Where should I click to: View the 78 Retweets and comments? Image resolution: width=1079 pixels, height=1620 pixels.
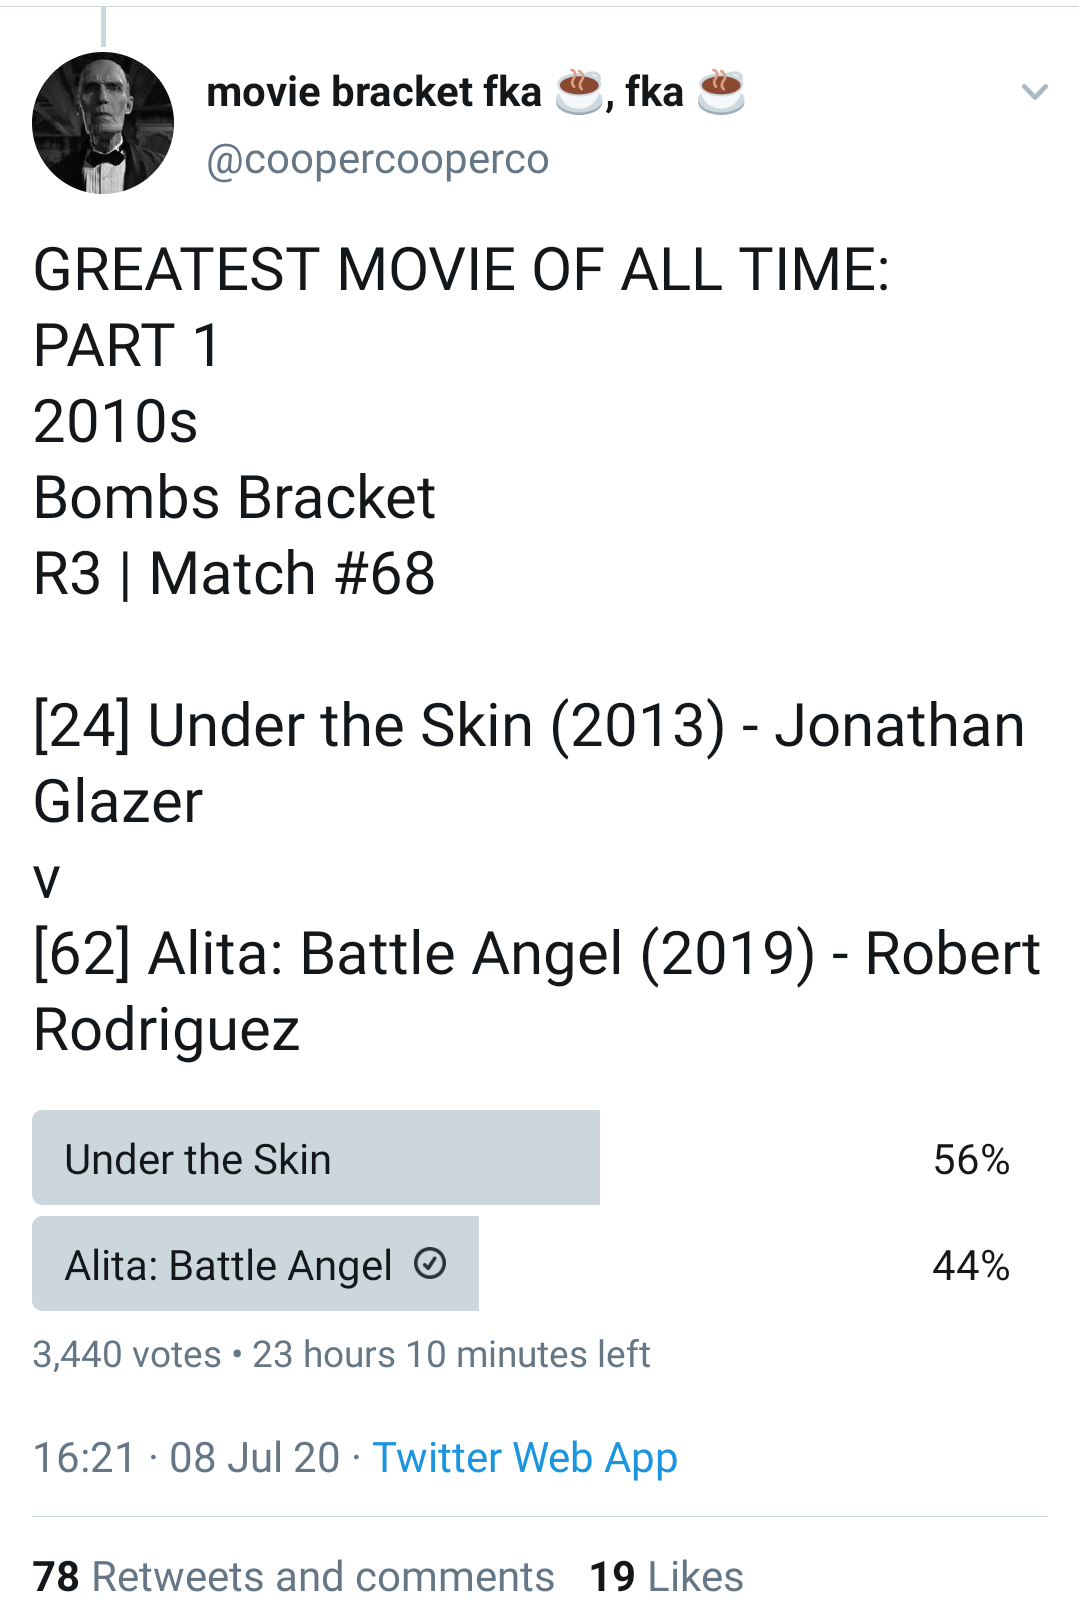click(x=294, y=1576)
